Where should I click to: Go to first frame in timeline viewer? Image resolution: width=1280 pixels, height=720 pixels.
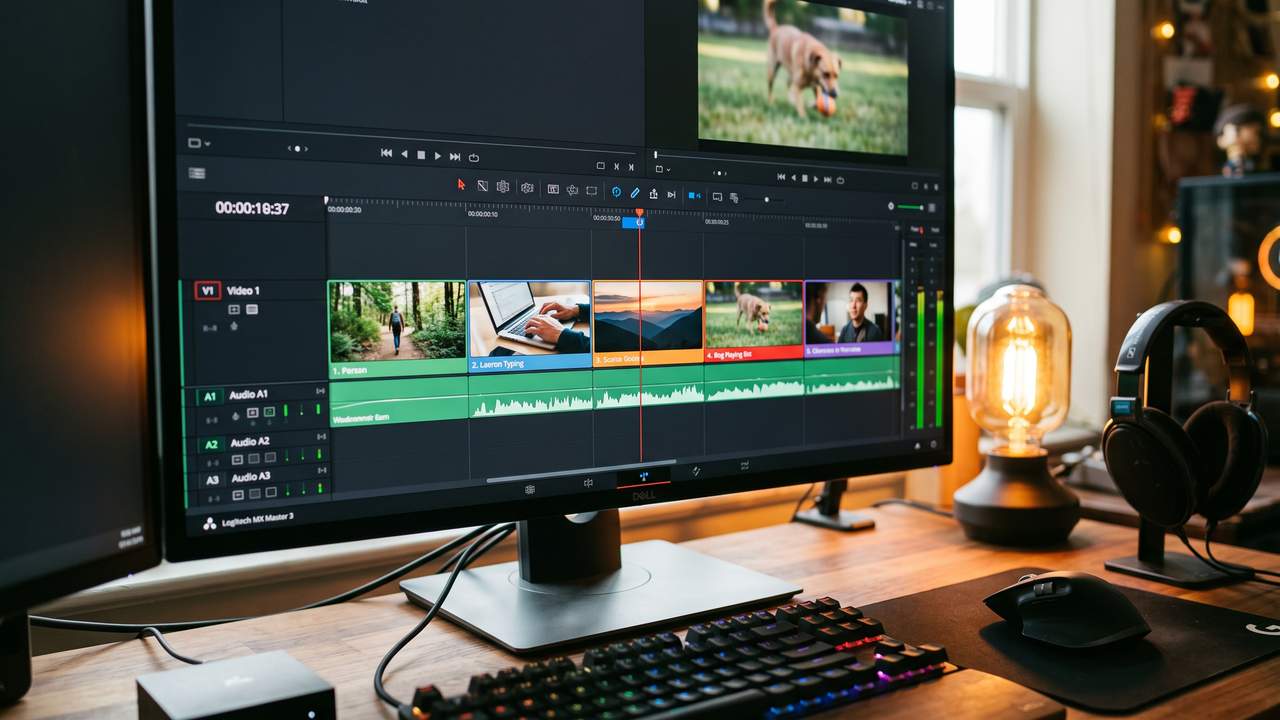point(781,177)
